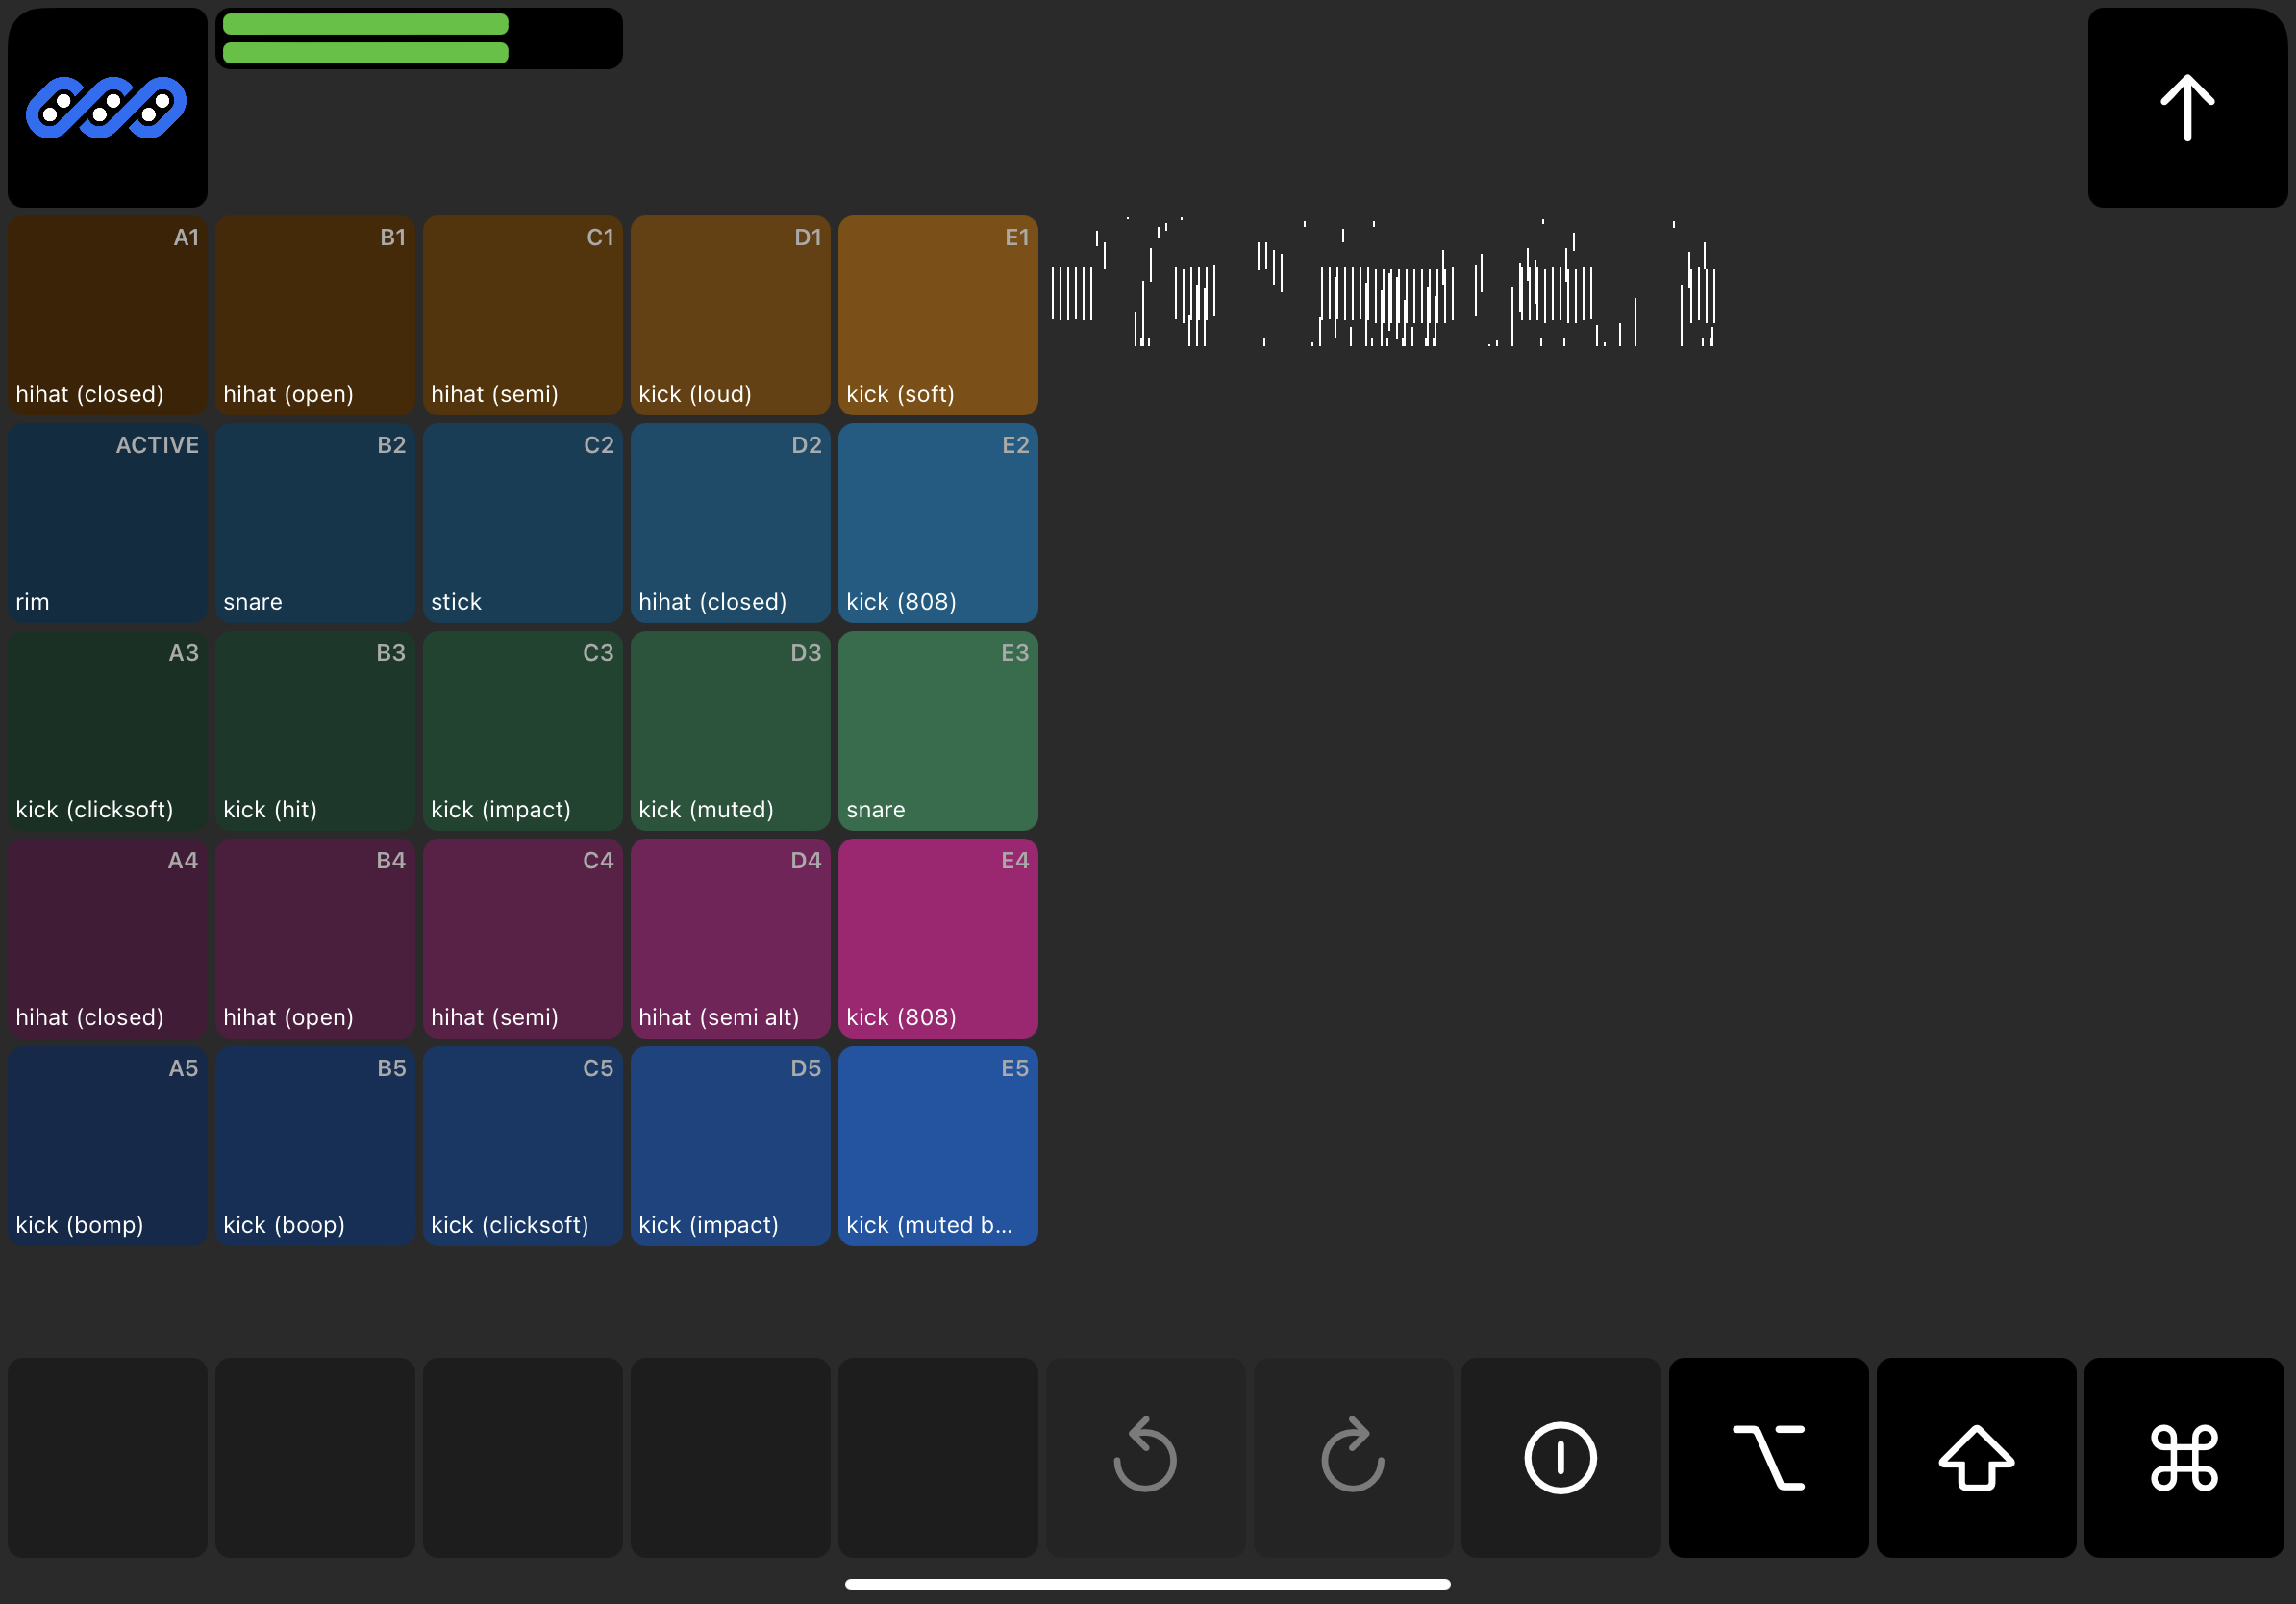Viewport: 2296px width, 1604px height.
Task: Hit the kick (bomp) pad A5
Action: pos(107,1146)
